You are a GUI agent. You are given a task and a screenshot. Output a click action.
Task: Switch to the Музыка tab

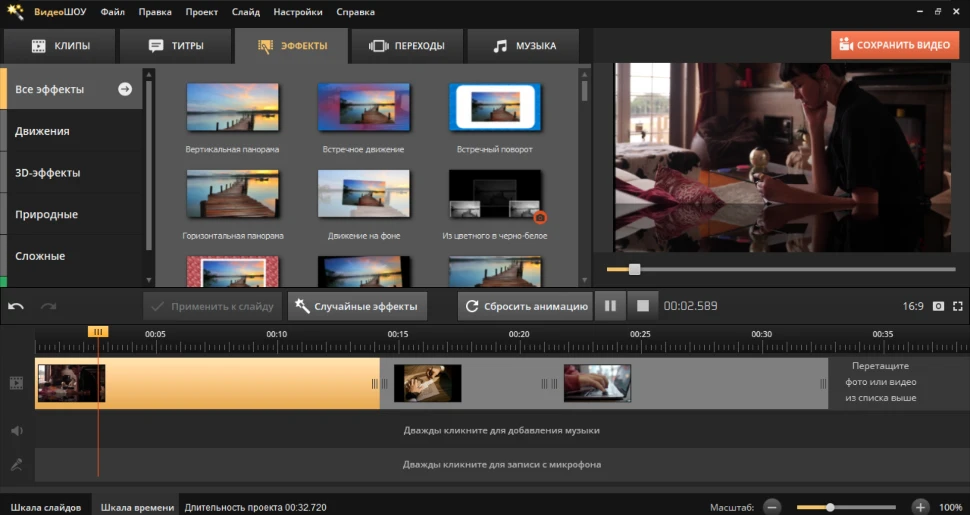(x=523, y=46)
